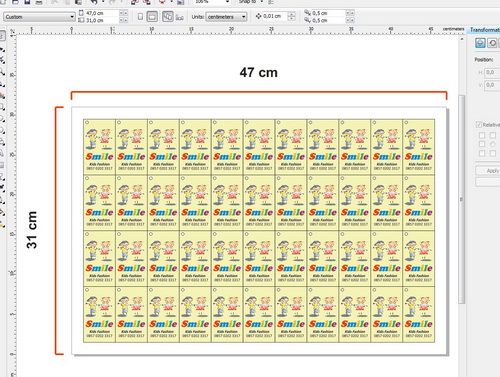The image size is (500, 377).
Task: Click the all pages layout icon
Action: [168, 16]
